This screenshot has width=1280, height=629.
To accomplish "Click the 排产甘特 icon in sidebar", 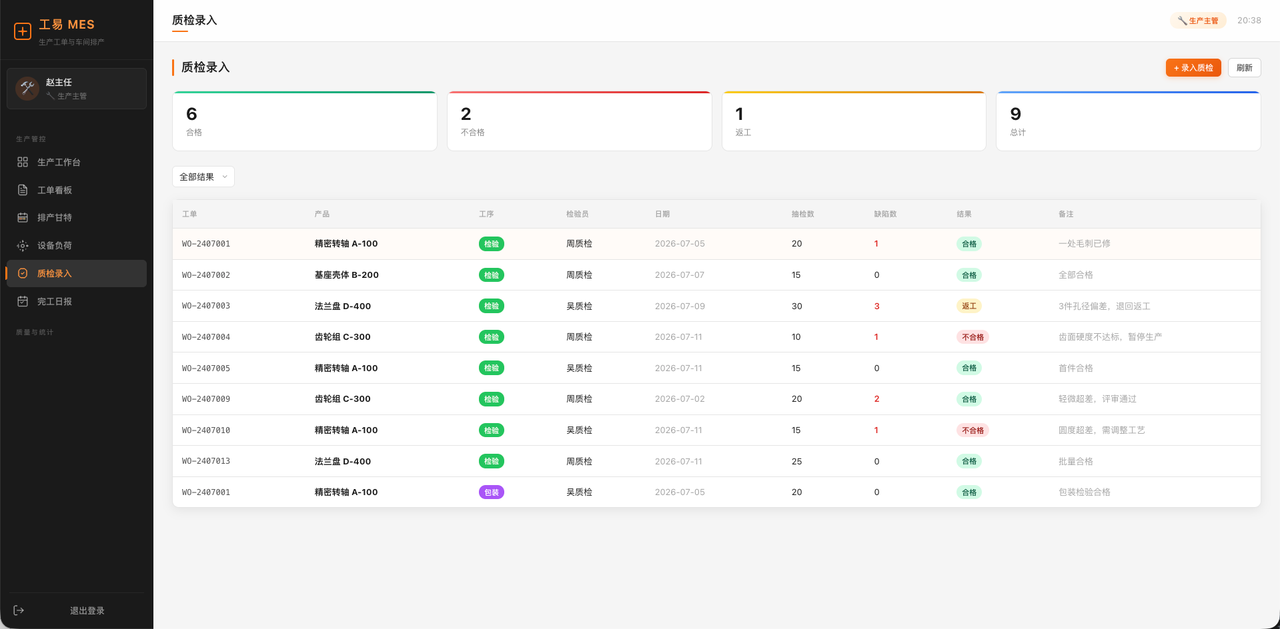I will pos(23,217).
